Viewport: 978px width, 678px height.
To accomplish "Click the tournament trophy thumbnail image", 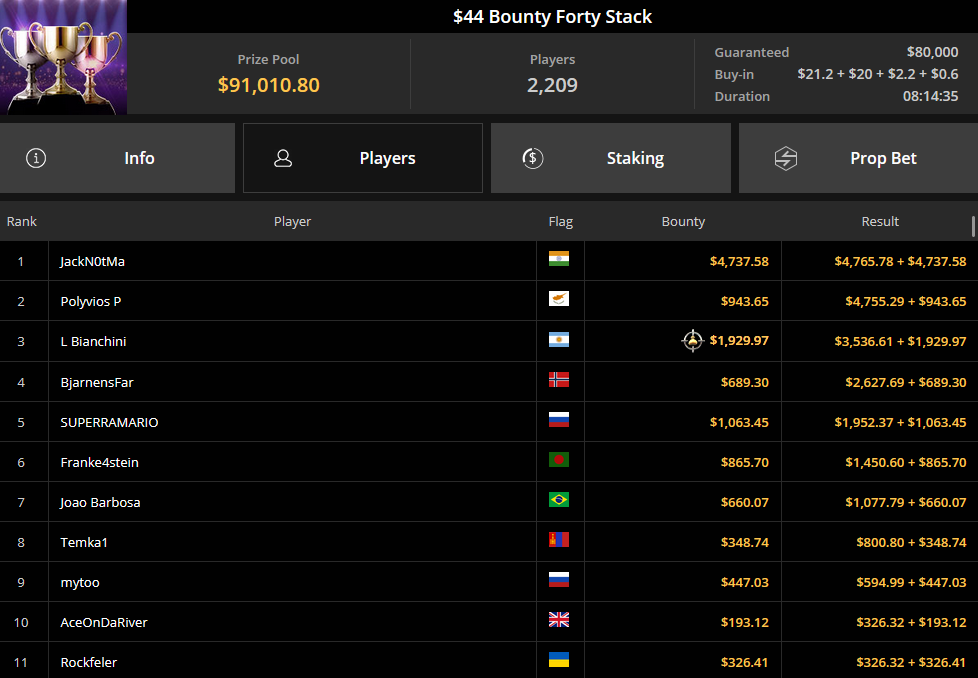I will tap(63, 57).
